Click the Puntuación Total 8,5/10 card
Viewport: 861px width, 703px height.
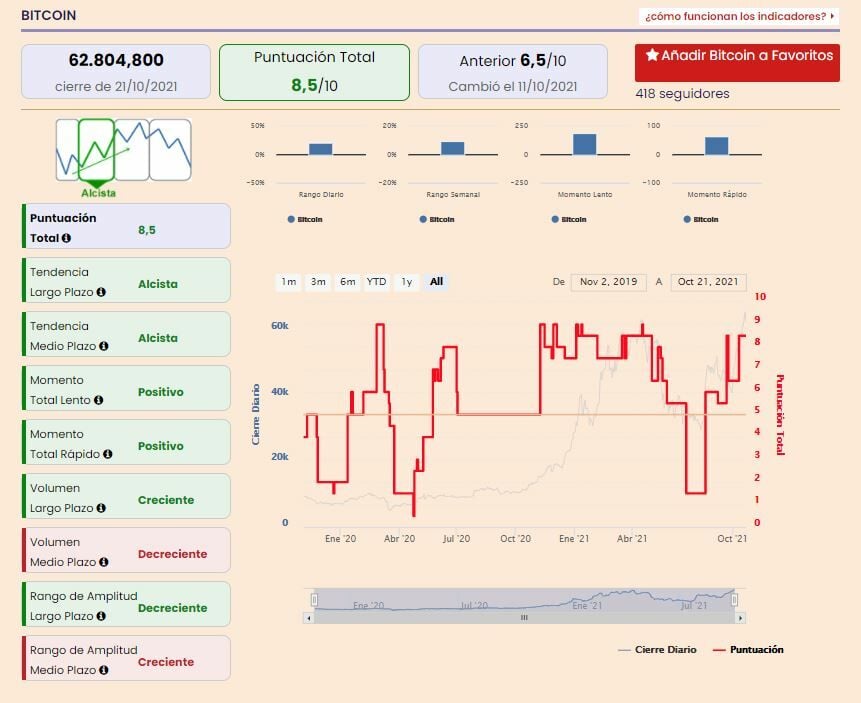(x=315, y=72)
